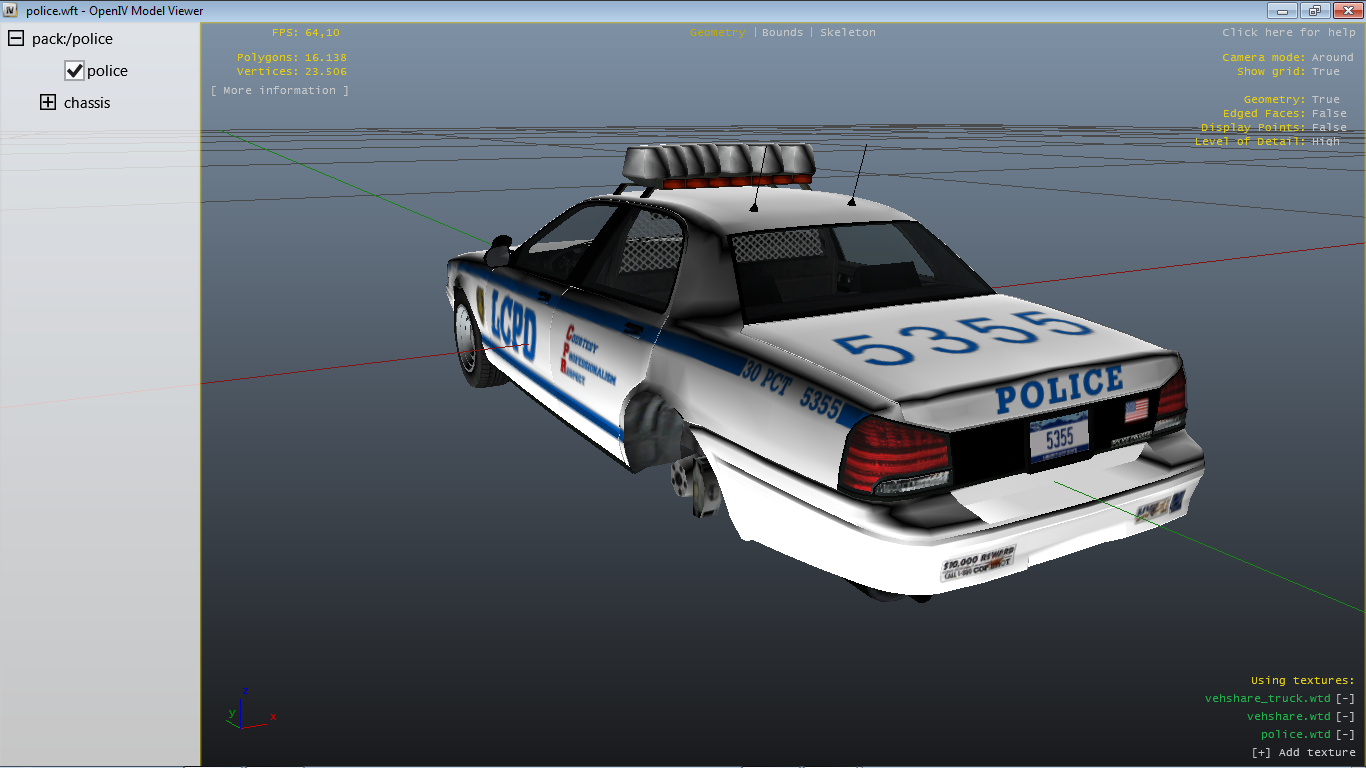Click the Vertices count text

(x=292, y=72)
